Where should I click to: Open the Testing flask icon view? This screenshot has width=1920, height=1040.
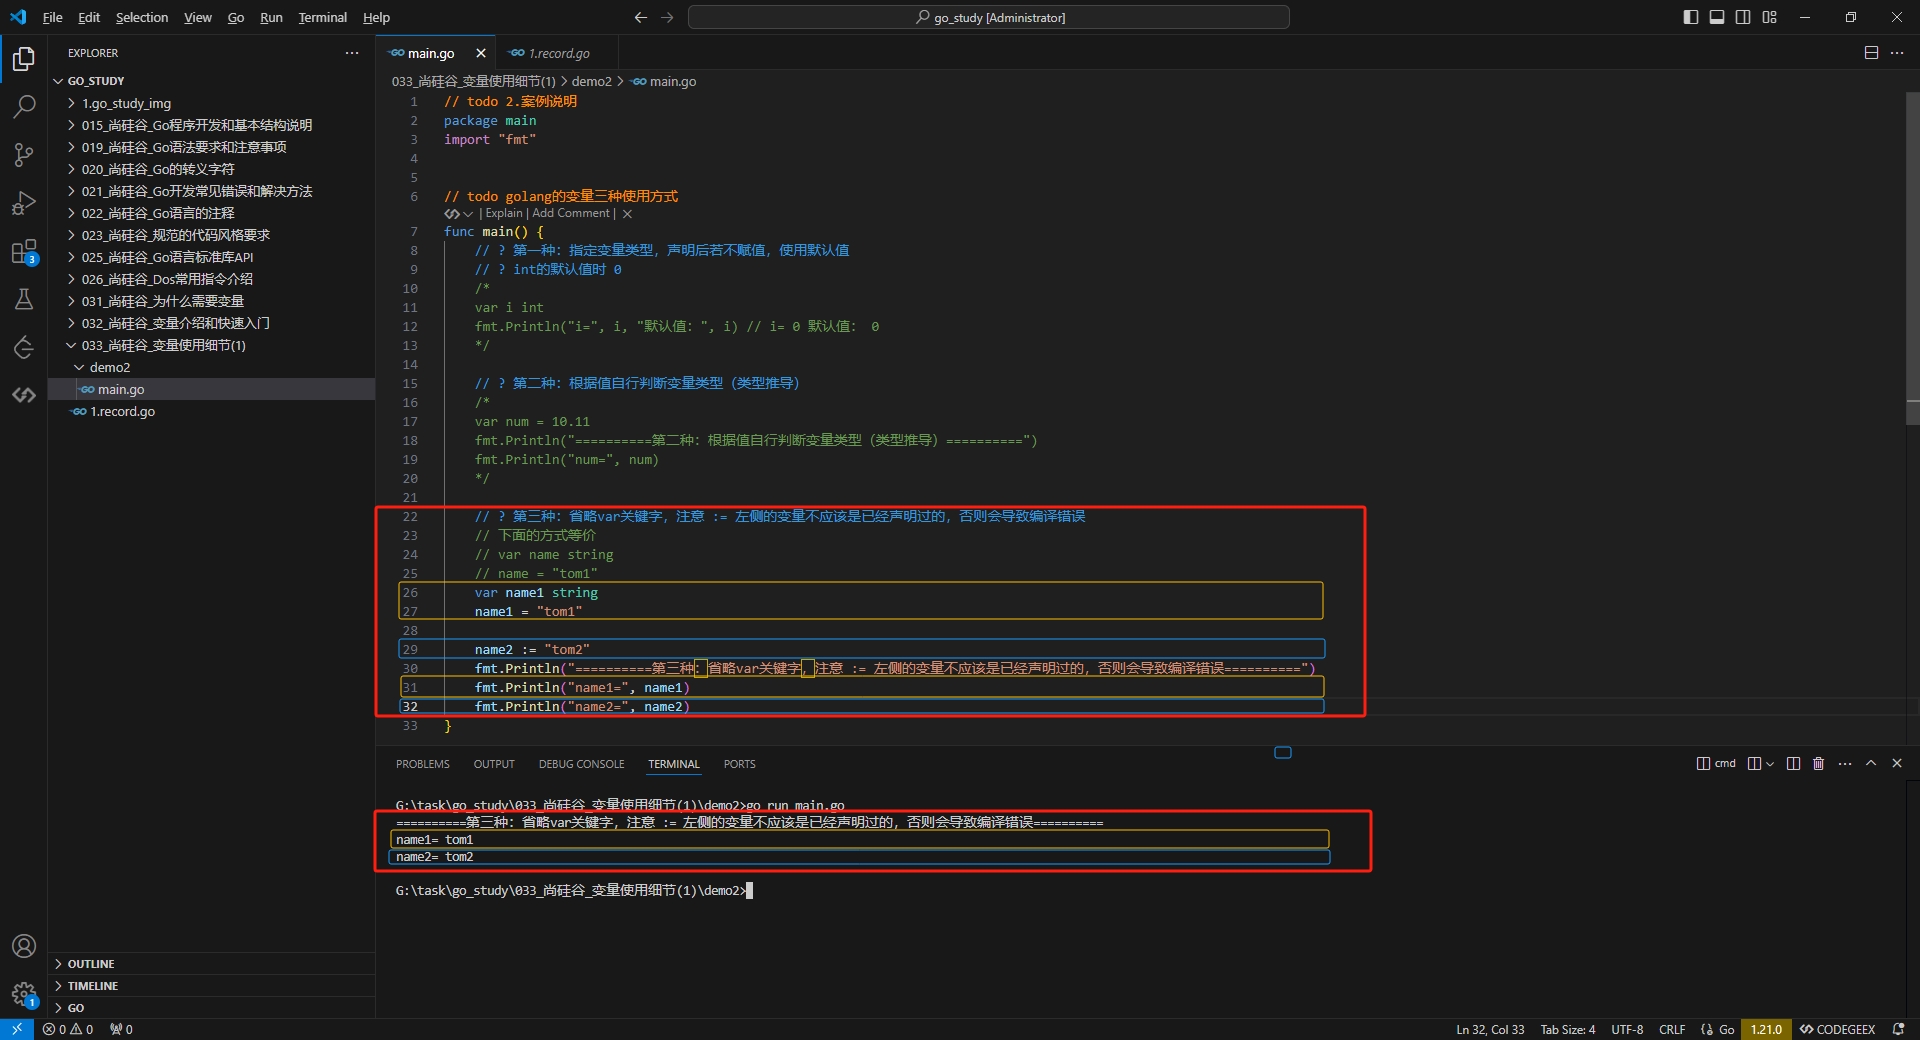24,299
